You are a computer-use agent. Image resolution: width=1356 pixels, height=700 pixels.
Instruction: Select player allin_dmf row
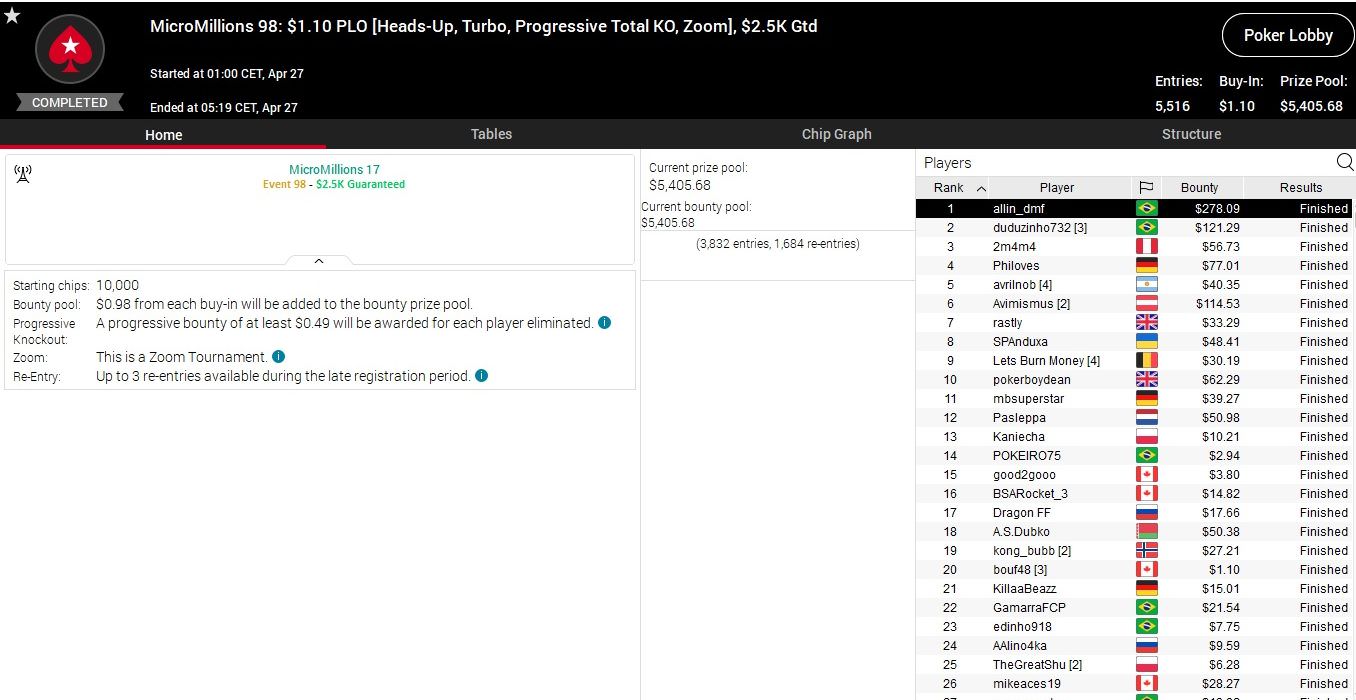coord(1018,209)
